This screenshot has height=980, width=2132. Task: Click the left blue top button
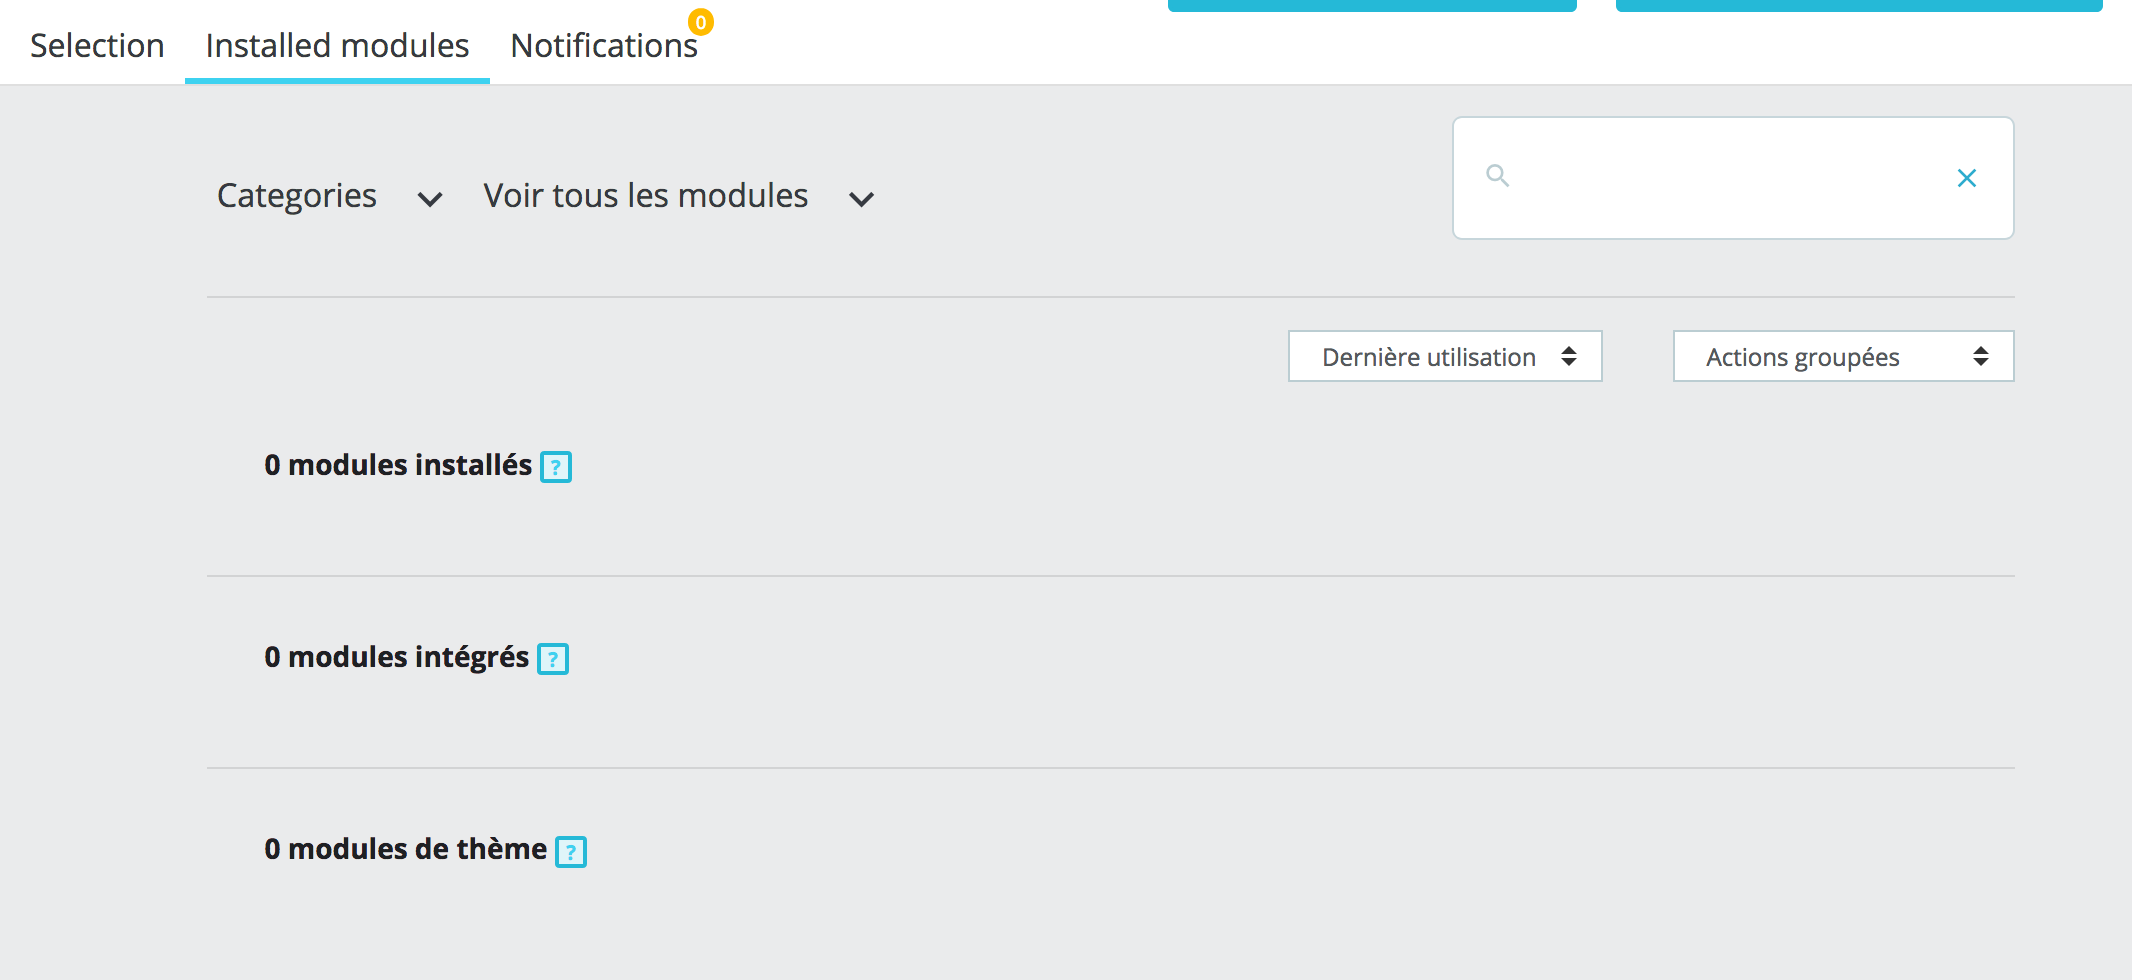(1371, 5)
